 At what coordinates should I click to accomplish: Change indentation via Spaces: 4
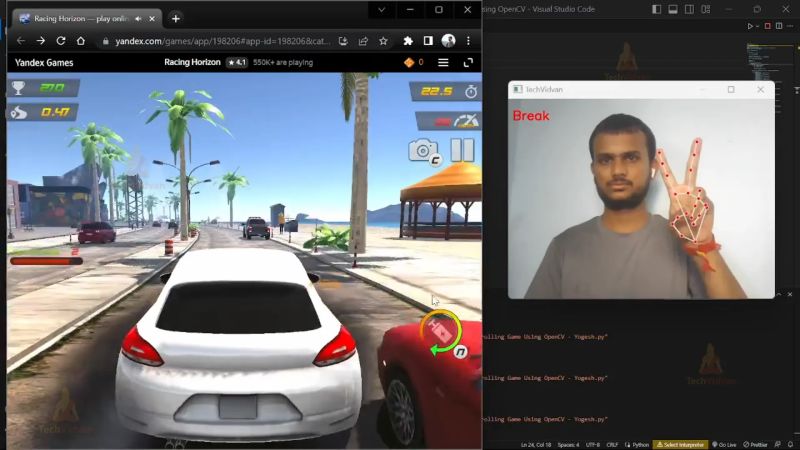568,445
